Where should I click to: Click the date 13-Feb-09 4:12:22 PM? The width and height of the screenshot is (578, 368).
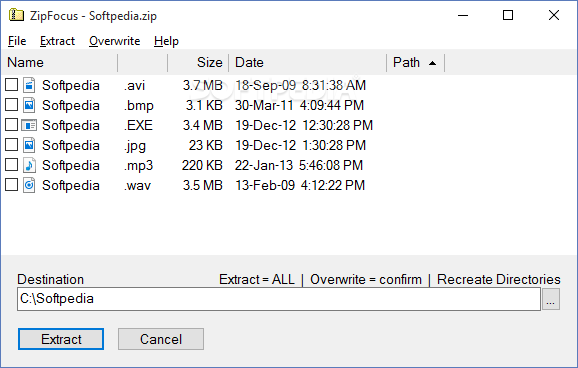click(300, 185)
